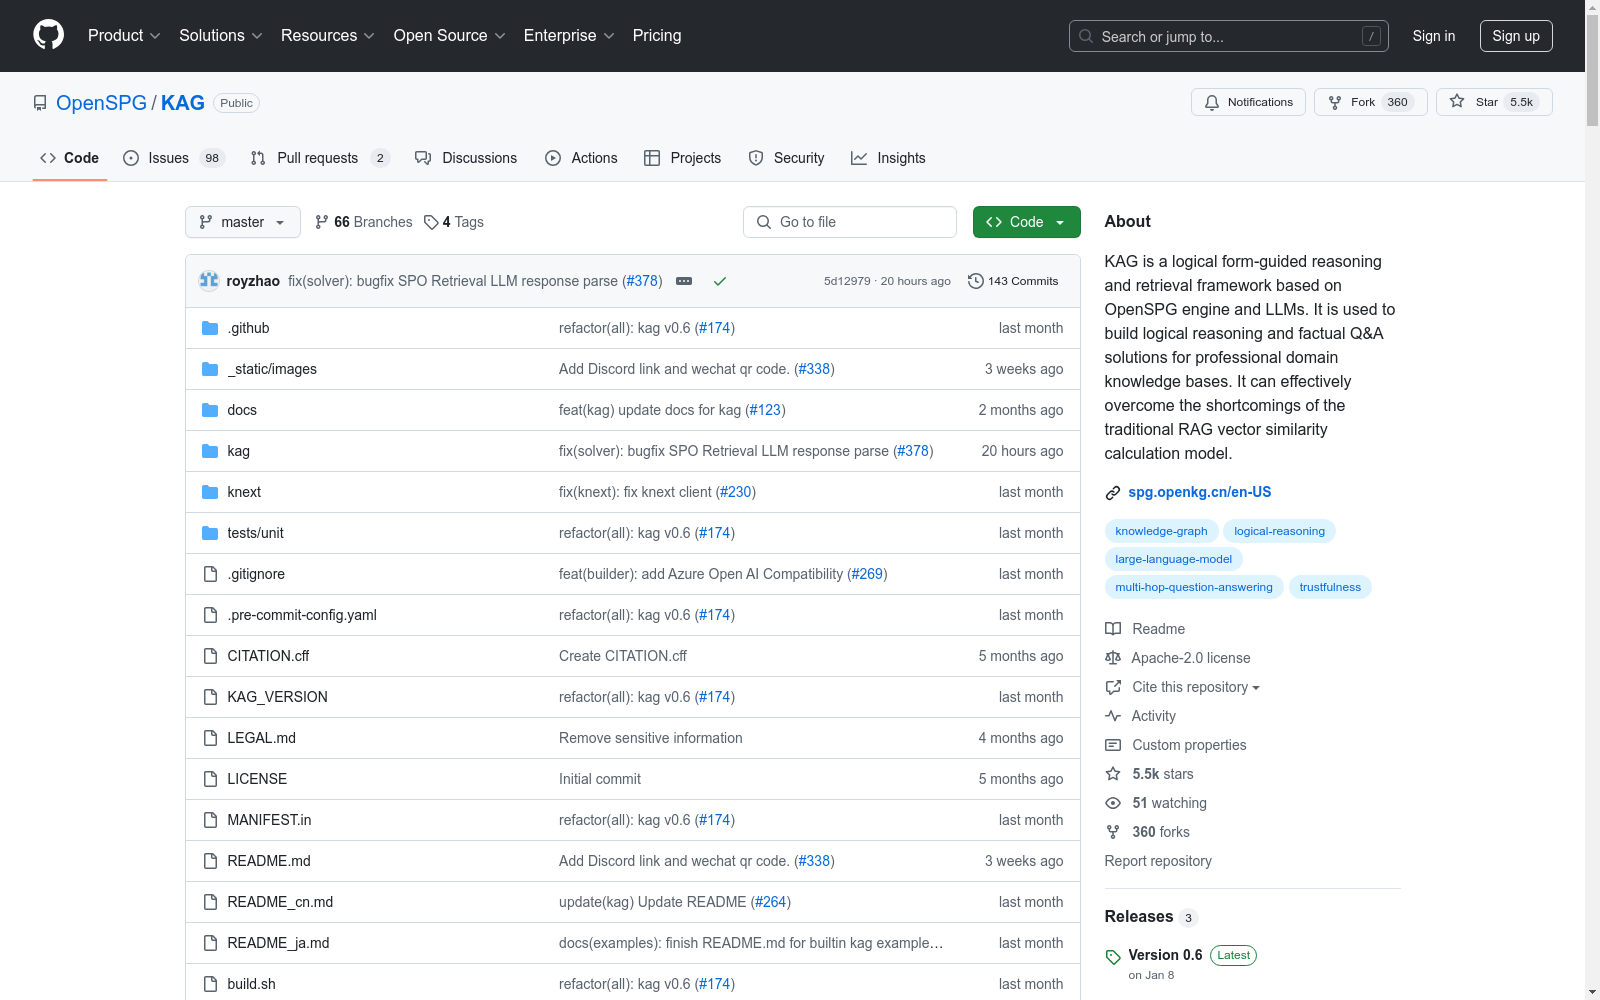Click the Readme book icon in About
This screenshot has width=1600, height=1000.
coord(1113,629)
